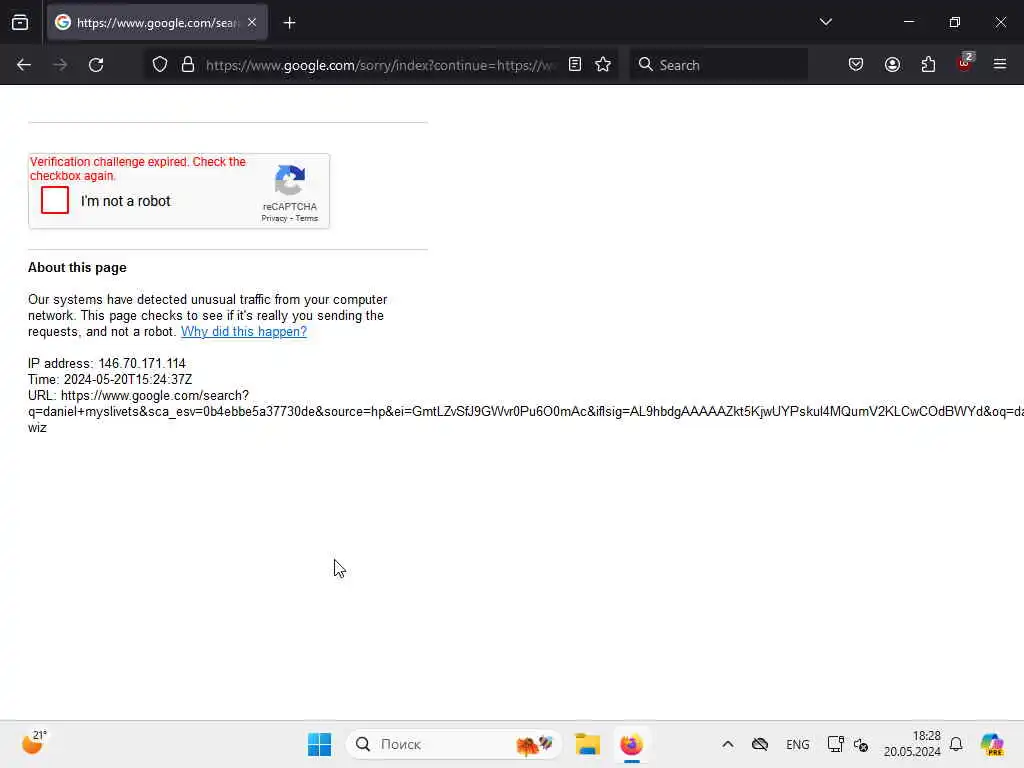Open Pocket save icon
This screenshot has width=1024, height=768.
pyautogui.click(x=856, y=65)
